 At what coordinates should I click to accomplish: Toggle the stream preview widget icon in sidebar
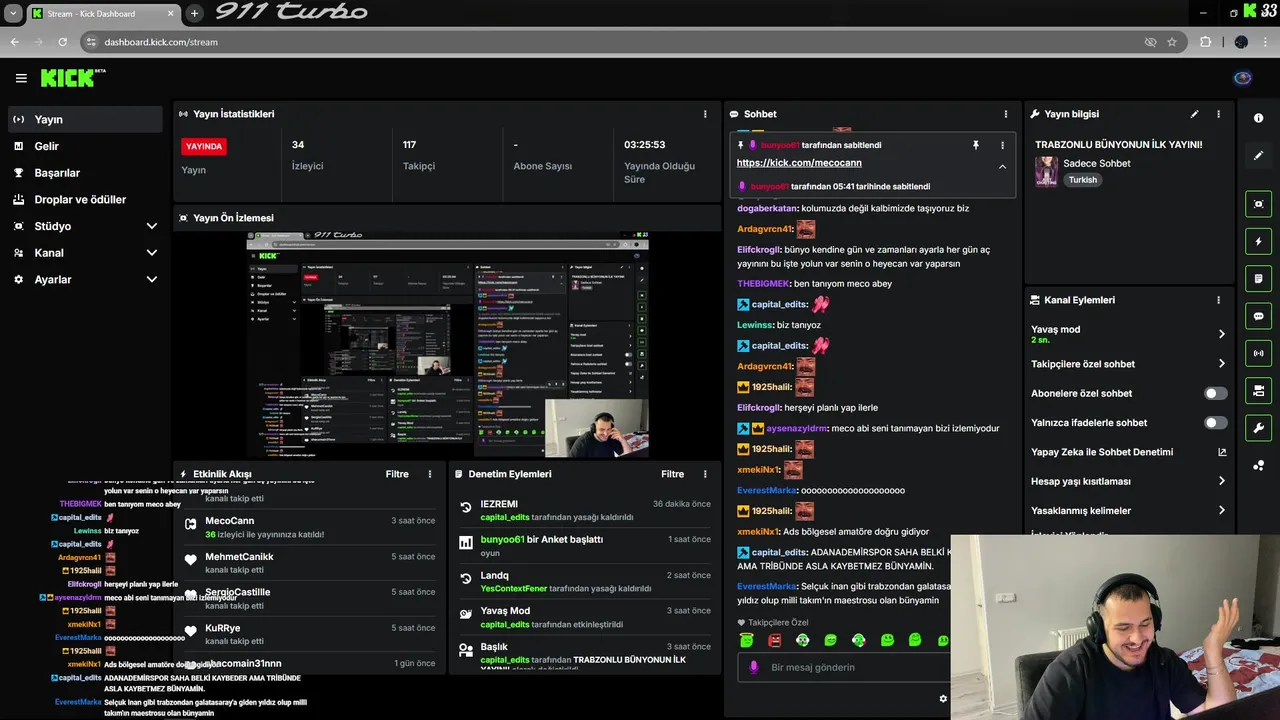click(1258, 204)
